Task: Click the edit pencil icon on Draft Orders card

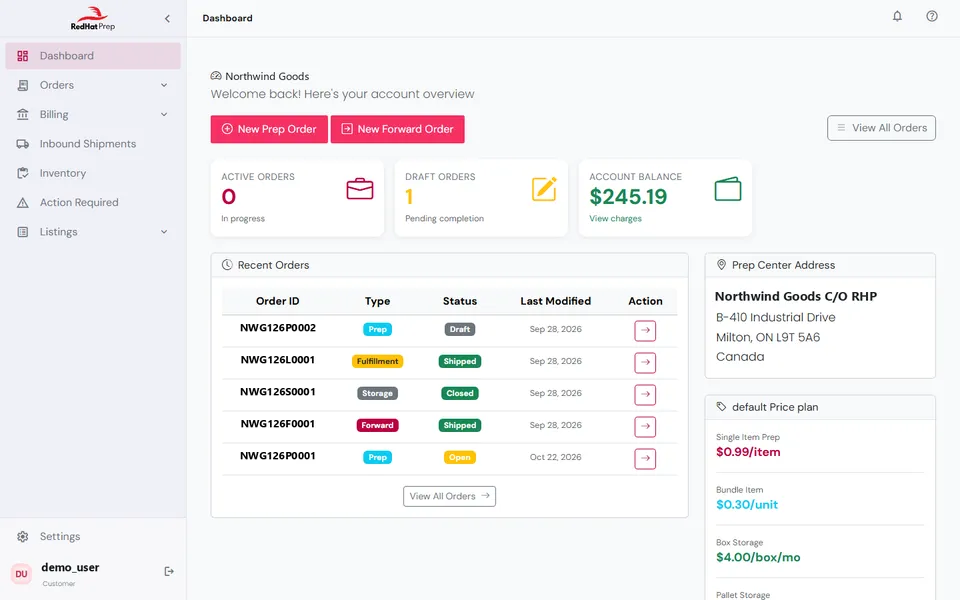Action: pyautogui.click(x=544, y=189)
